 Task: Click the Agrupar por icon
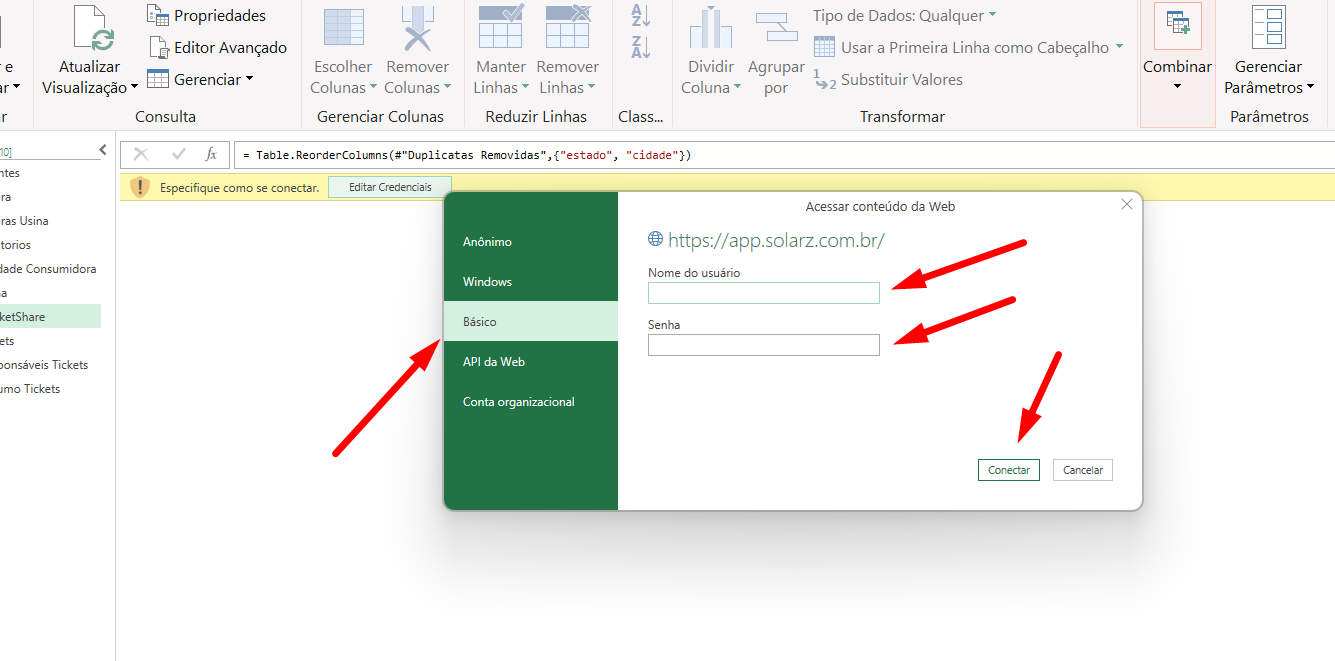(x=776, y=28)
